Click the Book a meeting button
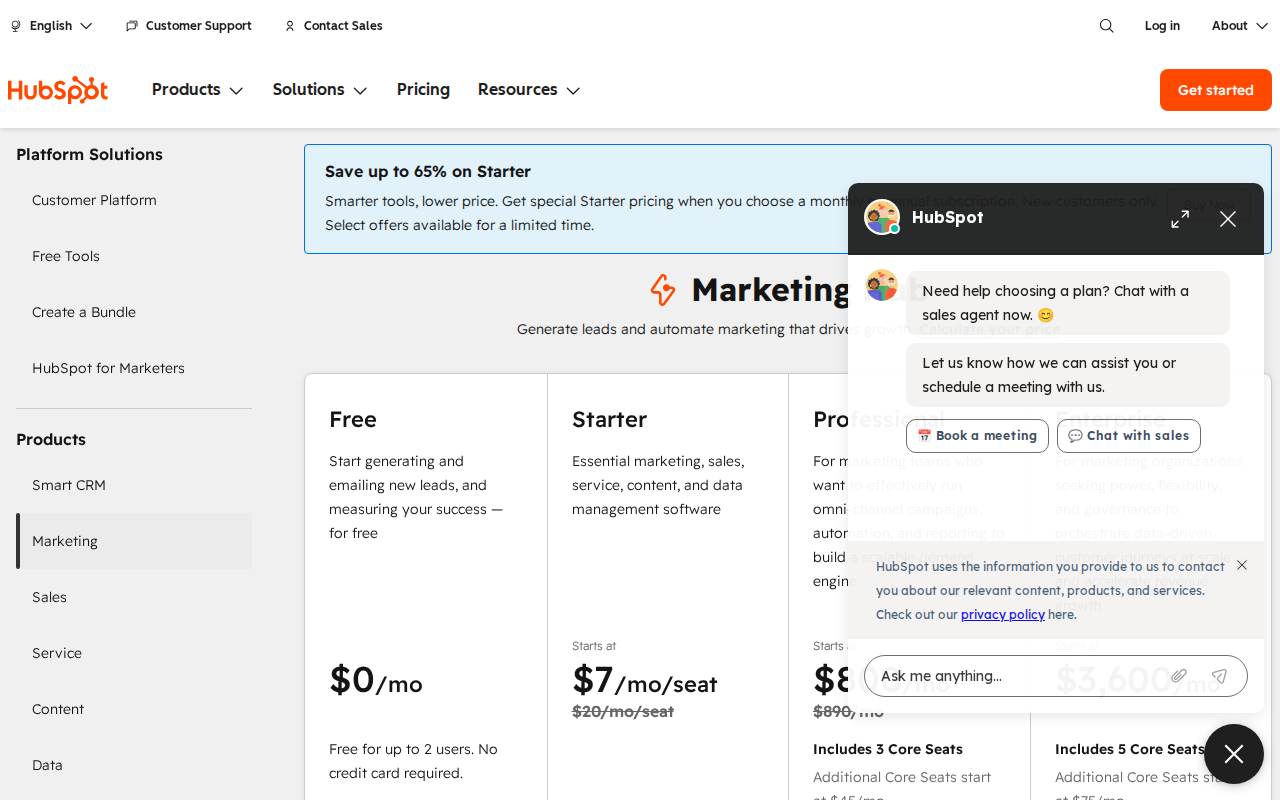The height and width of the screenshot is (800, 1280). click(977, 436)
